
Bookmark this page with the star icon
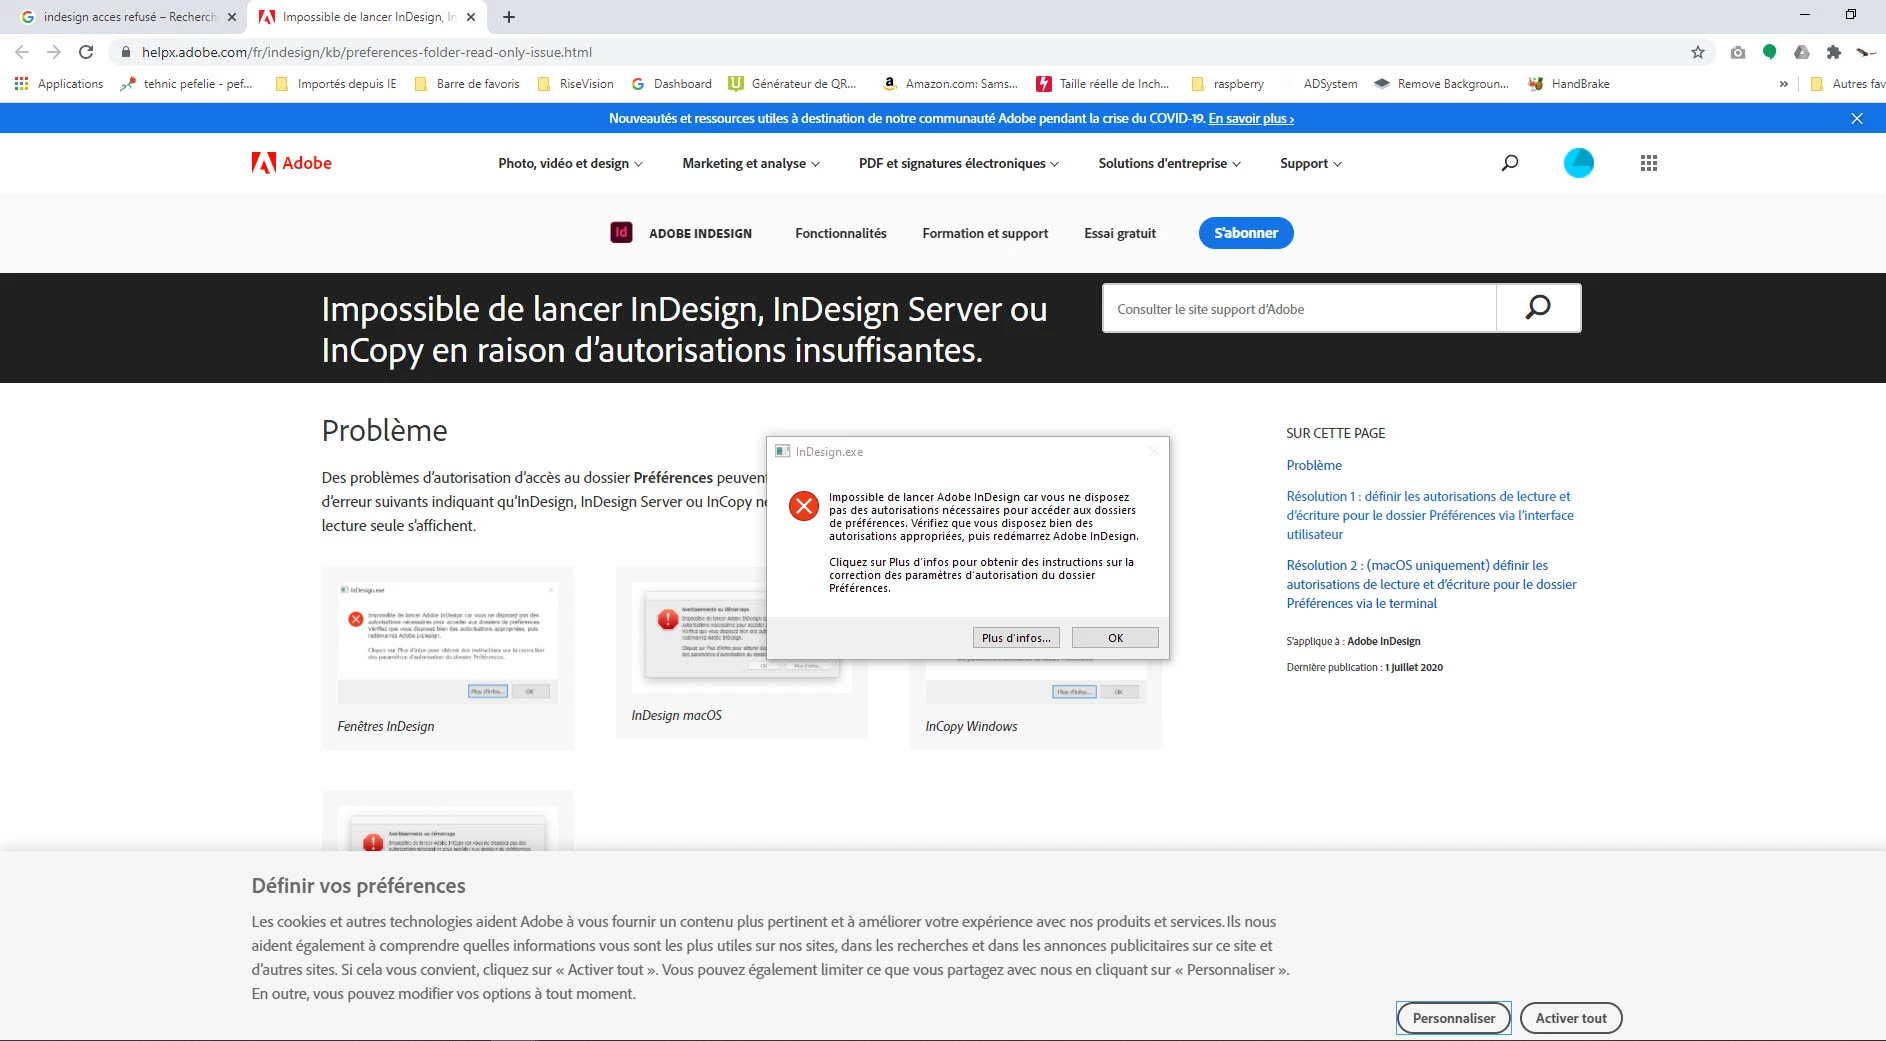pyautogui.click(x=1698, y=52)
